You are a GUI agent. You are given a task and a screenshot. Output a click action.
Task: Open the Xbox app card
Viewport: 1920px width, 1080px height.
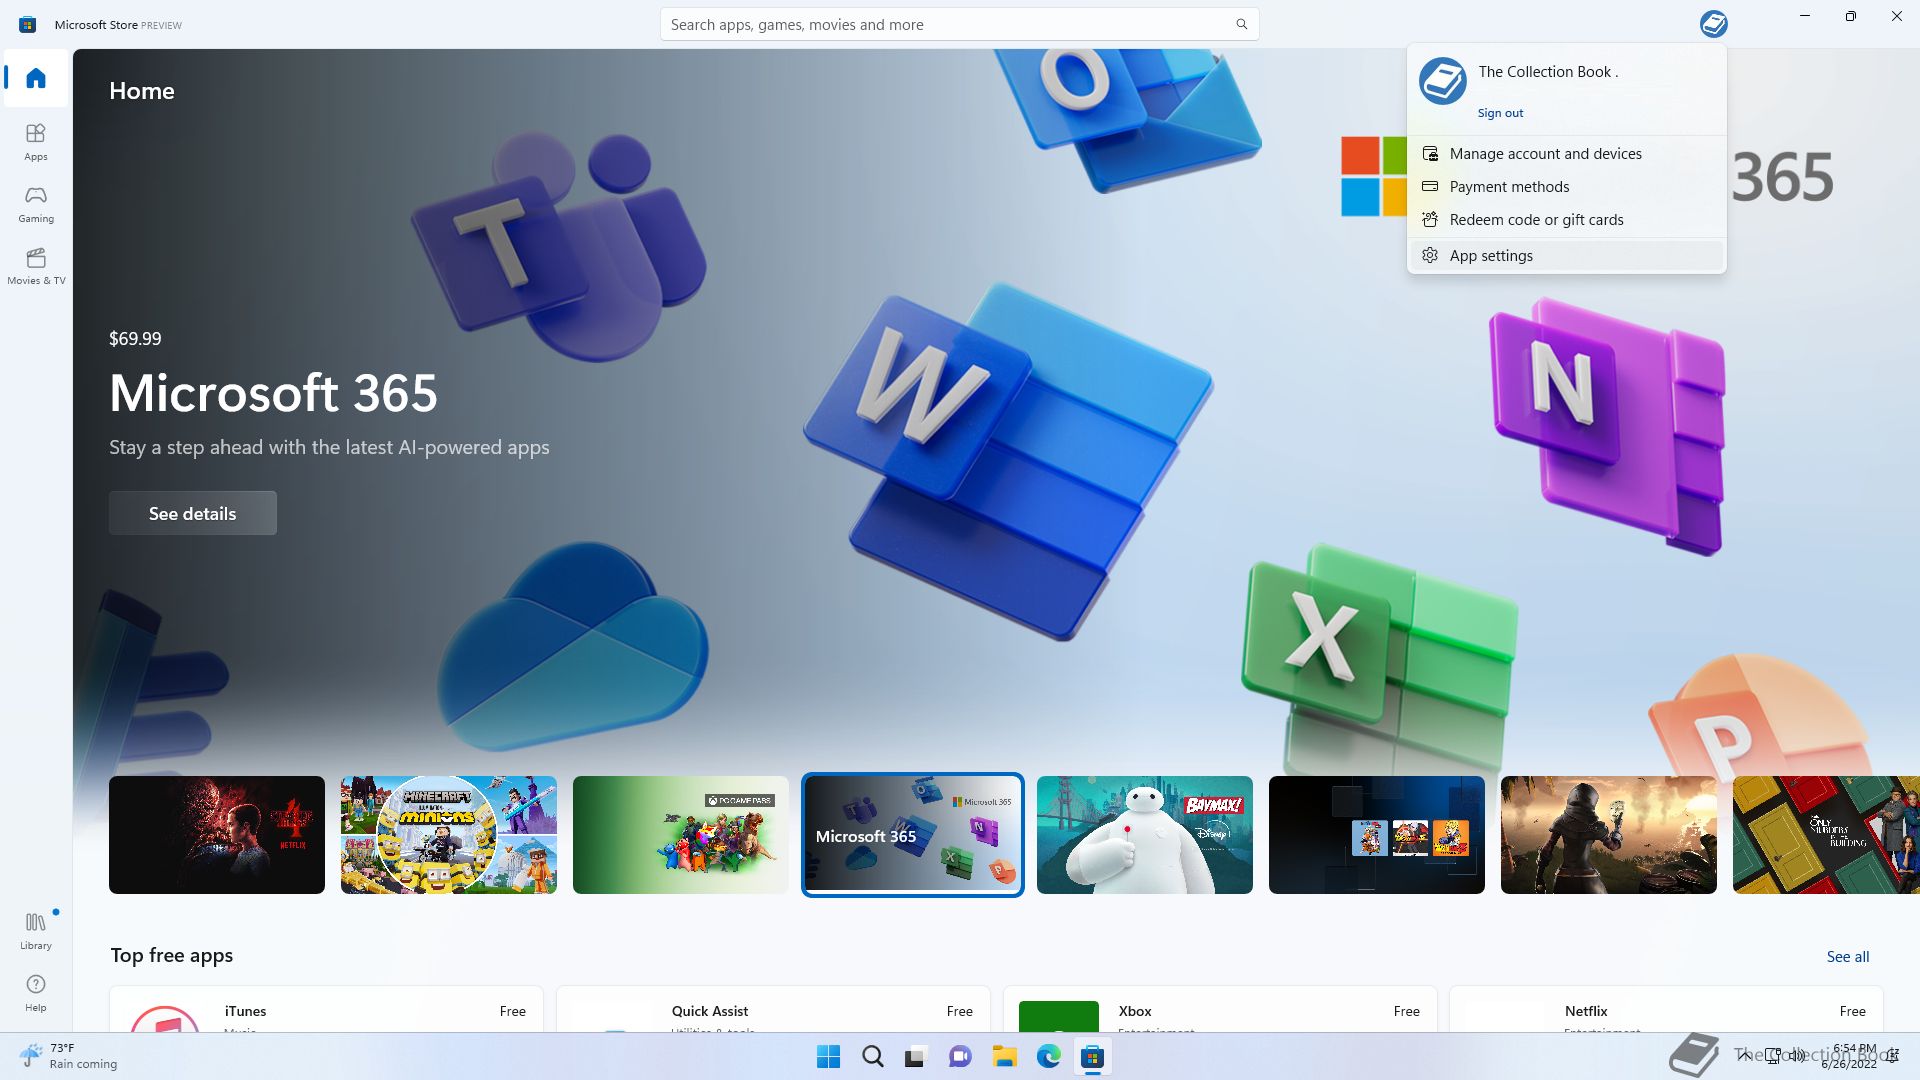(x=1220, y=1009)
